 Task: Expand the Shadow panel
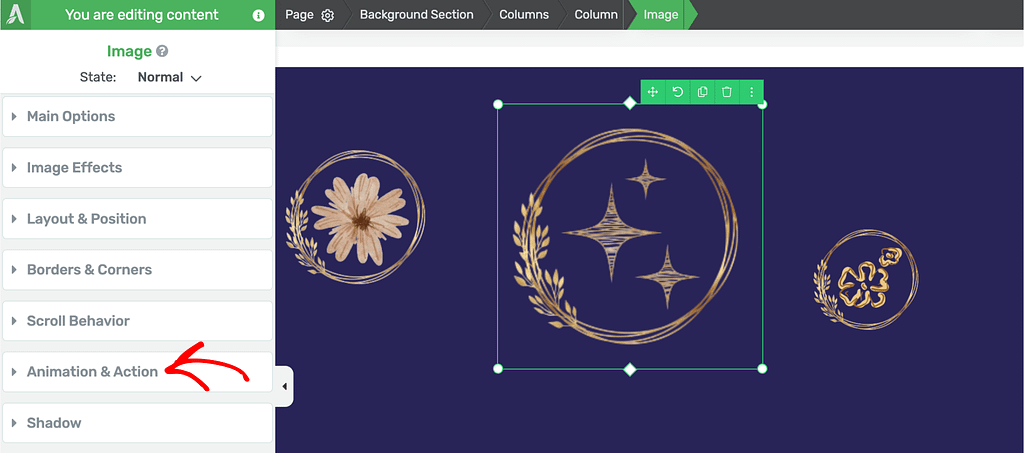click(137, 423)
